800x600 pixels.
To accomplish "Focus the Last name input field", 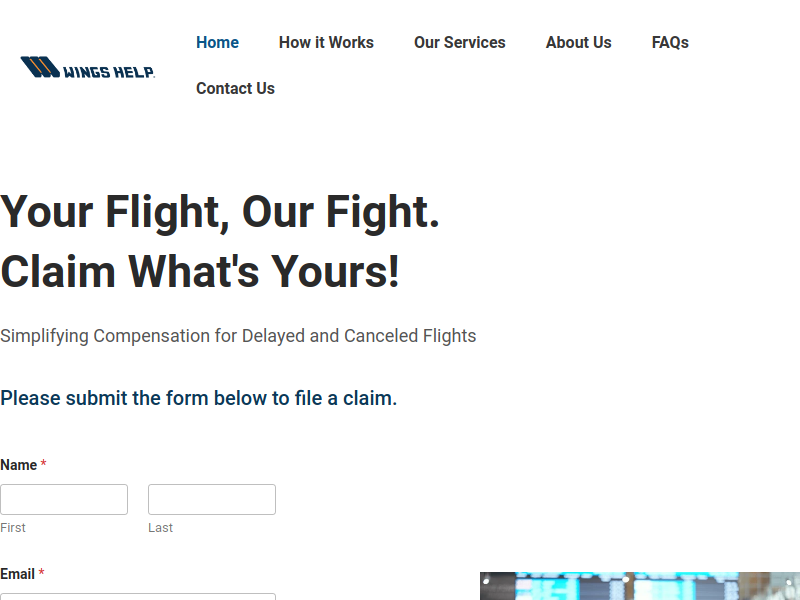I will pos(212,499).
